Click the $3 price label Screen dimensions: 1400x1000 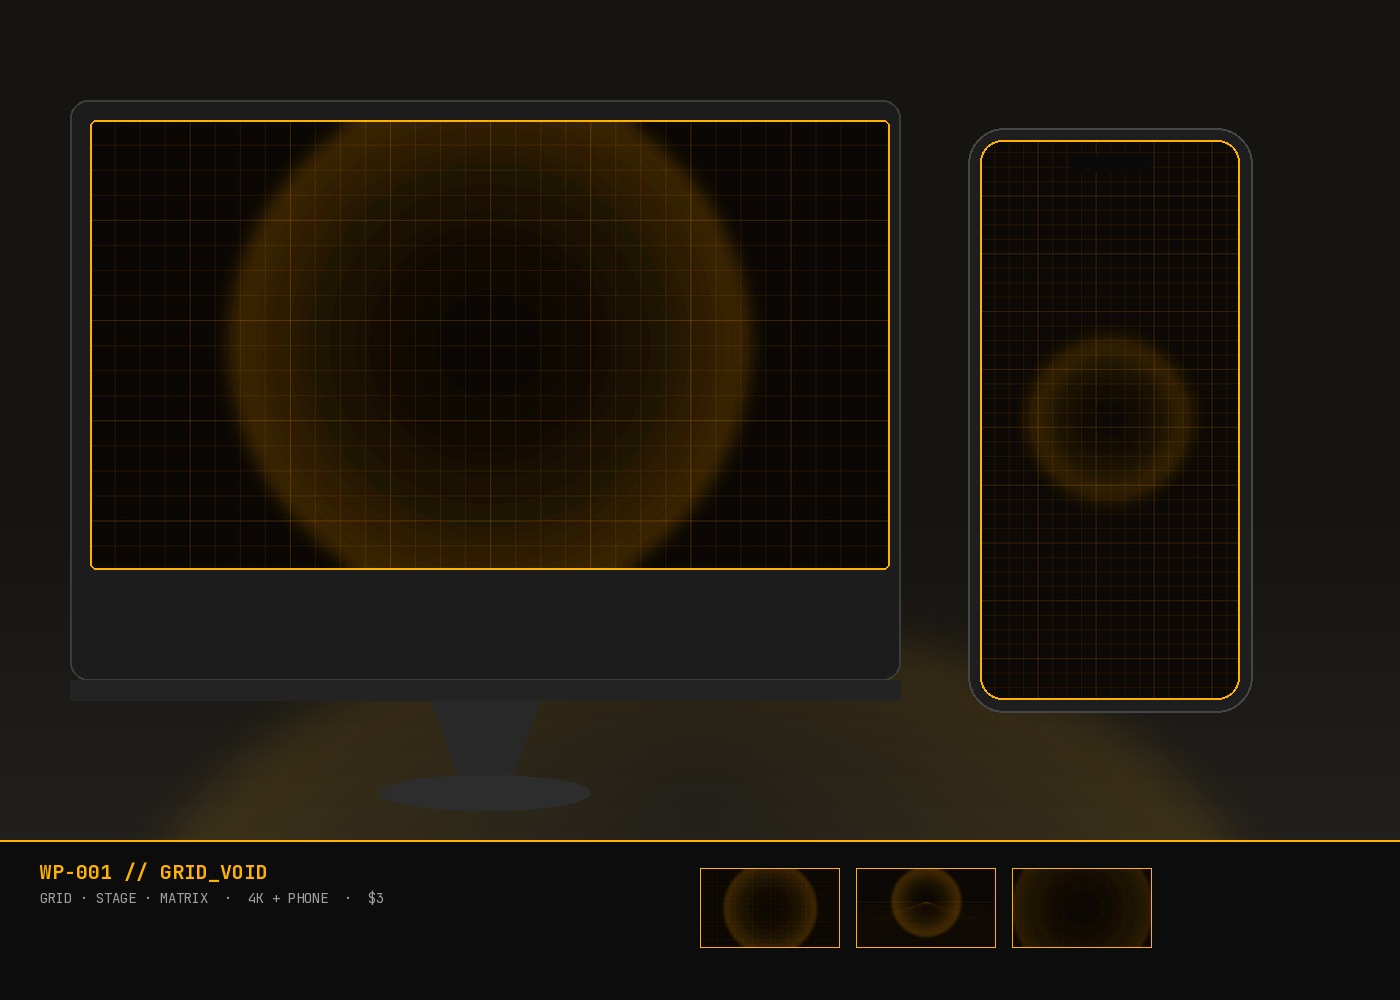click(x=376, y=898)
